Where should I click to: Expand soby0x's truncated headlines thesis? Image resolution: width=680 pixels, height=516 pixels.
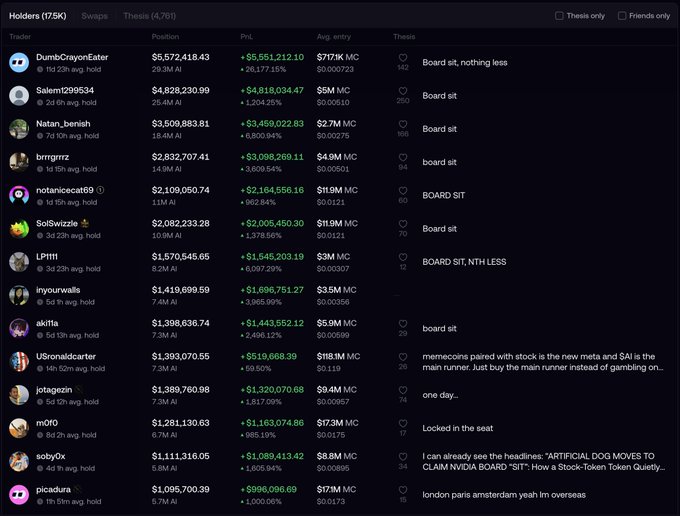(x=544, y=462)
